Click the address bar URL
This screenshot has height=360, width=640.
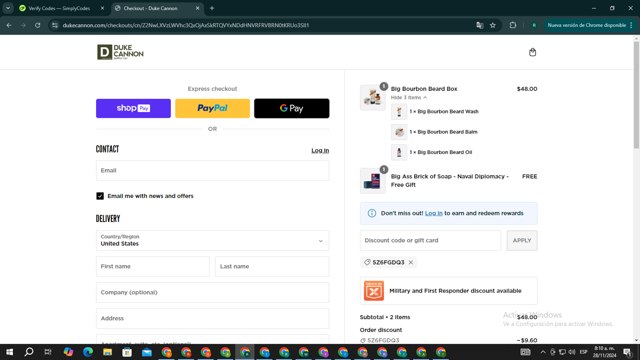(x=186, y=25)
